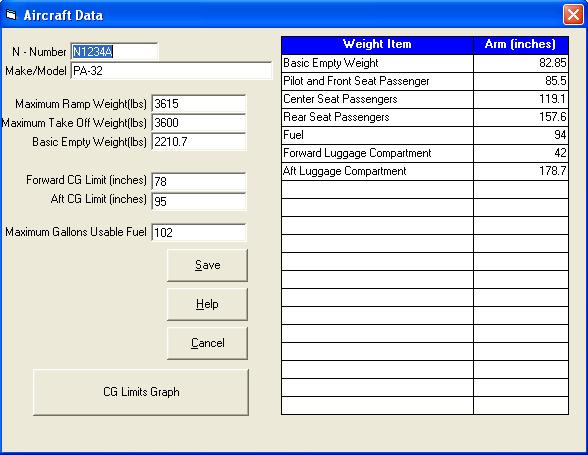
Task: Select the Forward Luggage Compartment row
Action: pyautogui.click(x=425, y=153)
